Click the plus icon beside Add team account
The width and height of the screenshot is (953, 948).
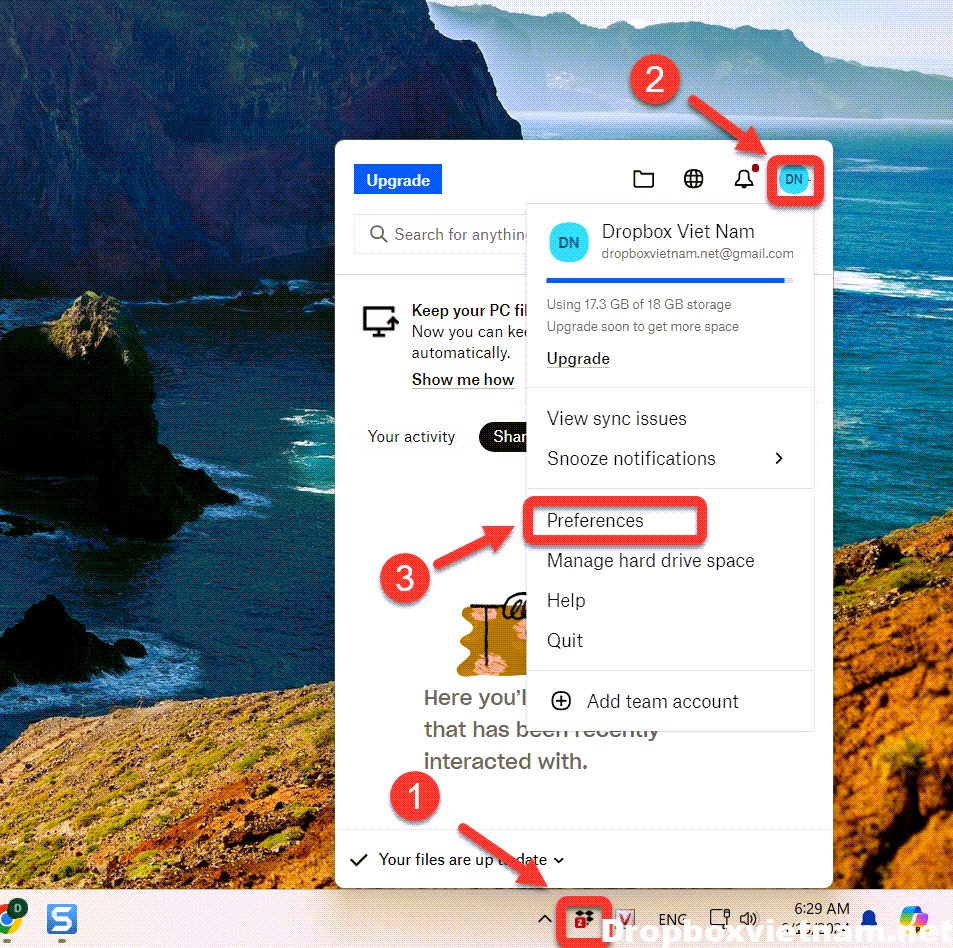561,701
